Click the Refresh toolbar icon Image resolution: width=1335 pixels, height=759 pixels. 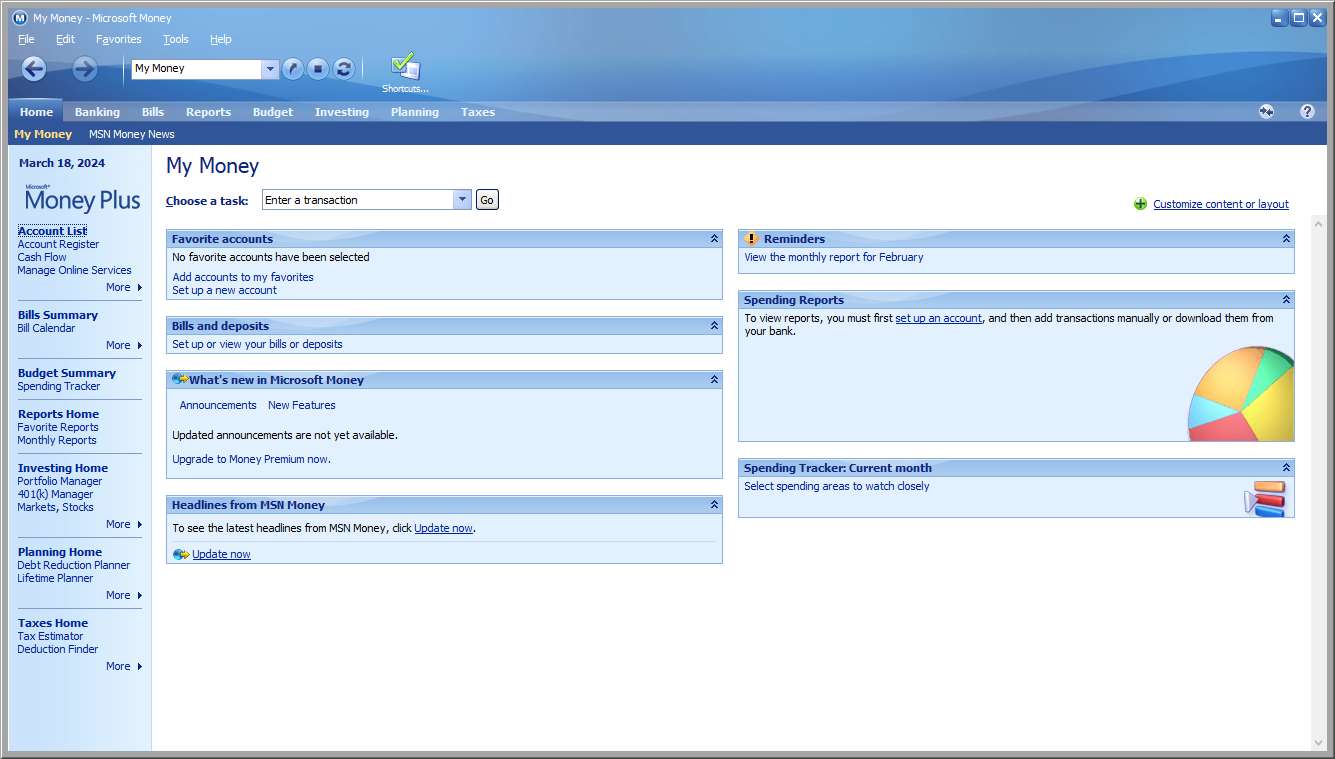pyautogui.click(x=344, y=68)
